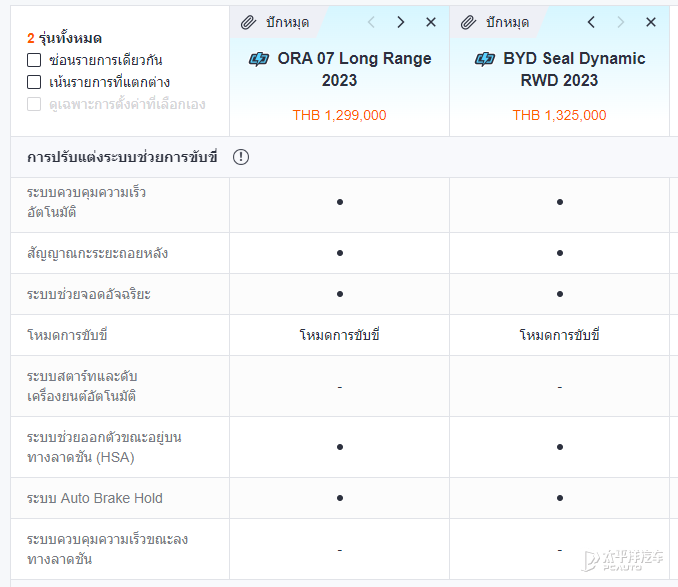678x587 pixels.
Task: Click price THB 1,299,000
Action: pyautogui.click(x=339, y=115)
